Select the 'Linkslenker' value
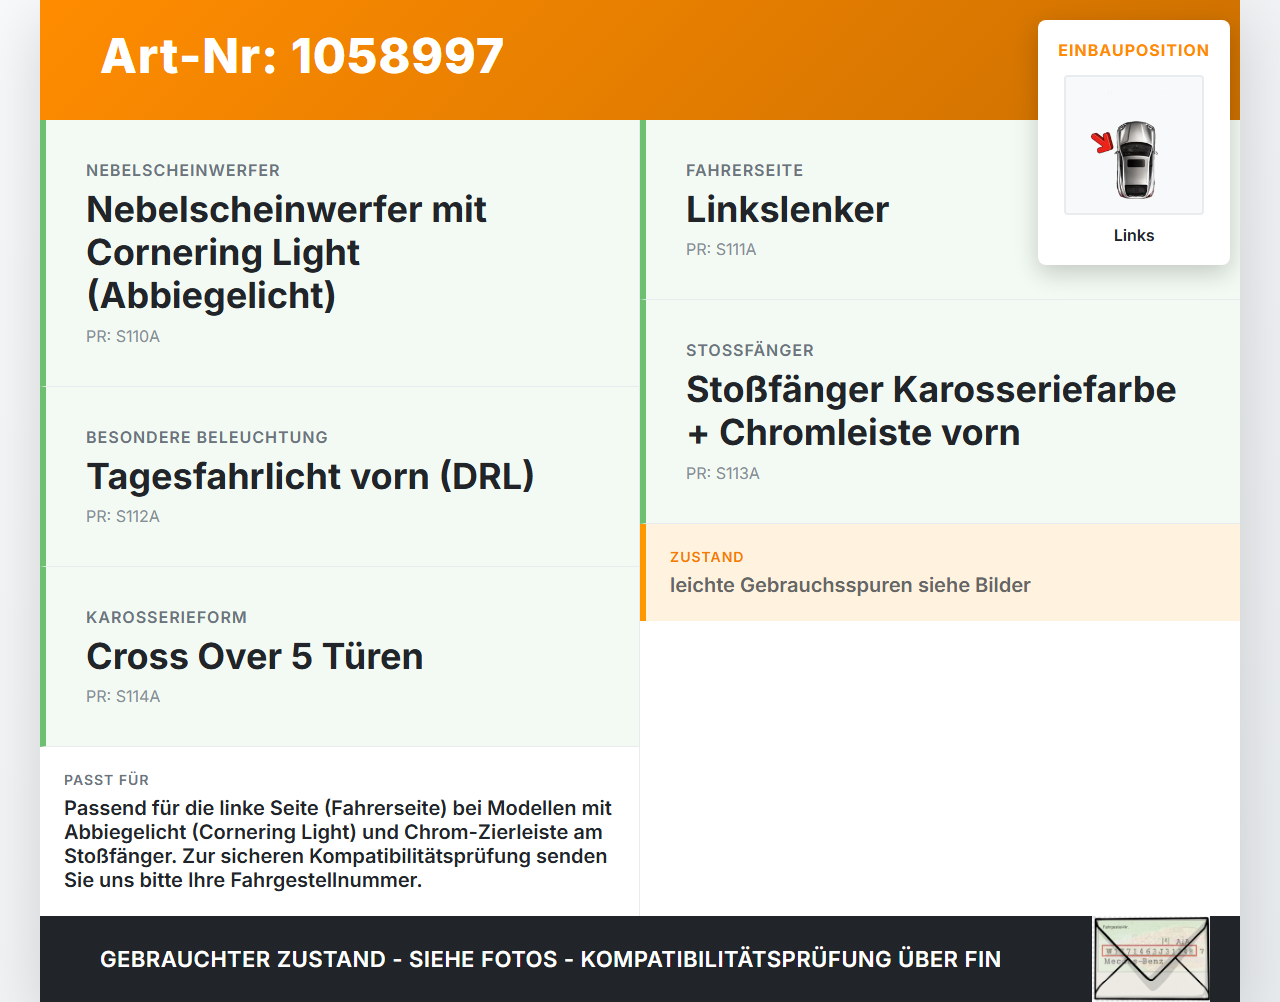Image resolution: width=1280 pixels, height=1002 pixels. [788, 209]
